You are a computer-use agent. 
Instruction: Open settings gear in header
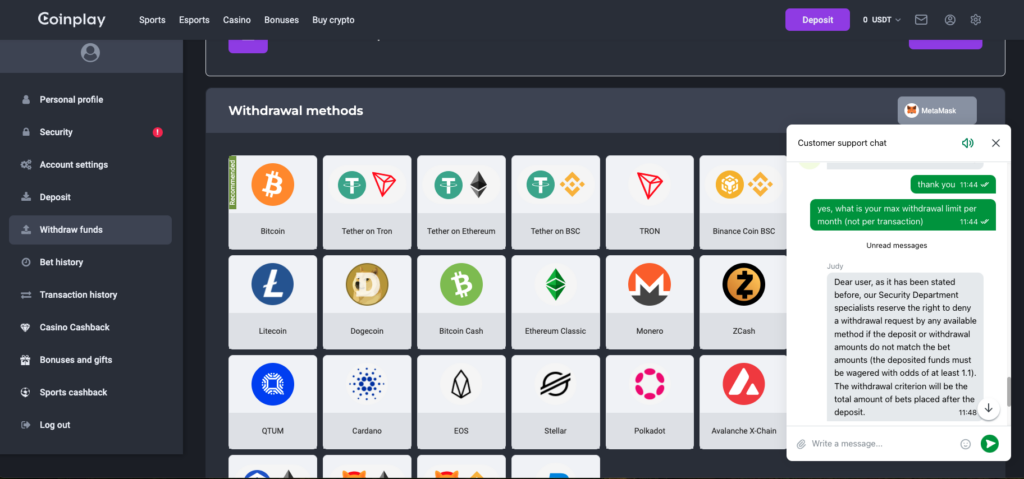pos(976,20)
